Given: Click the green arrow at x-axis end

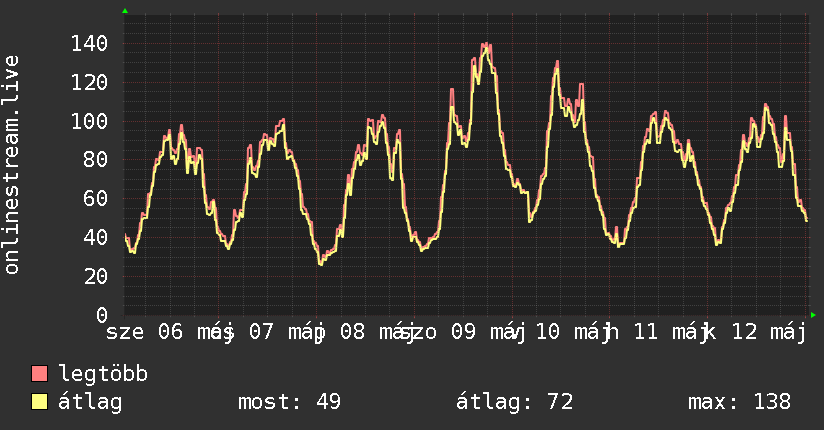Looking at the screenshot, I should (x=813, y=315).
